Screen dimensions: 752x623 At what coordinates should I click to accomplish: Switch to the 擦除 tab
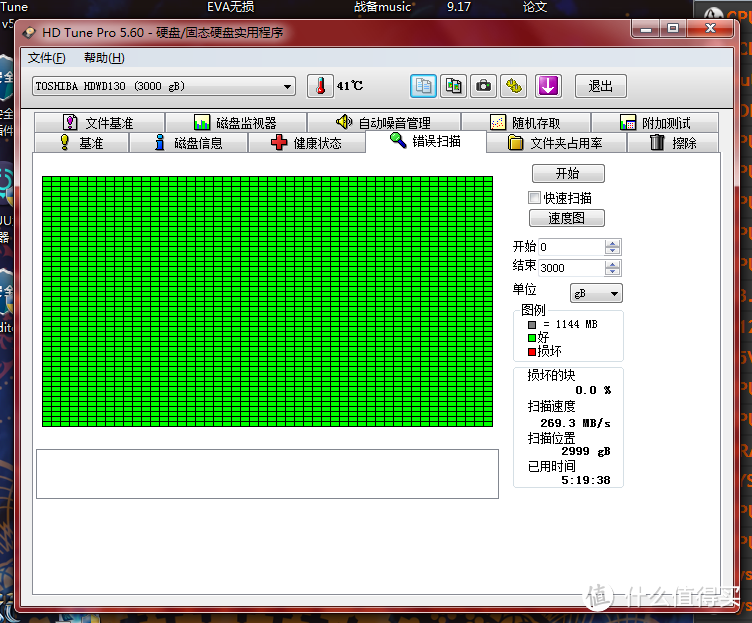click(673, 143)
